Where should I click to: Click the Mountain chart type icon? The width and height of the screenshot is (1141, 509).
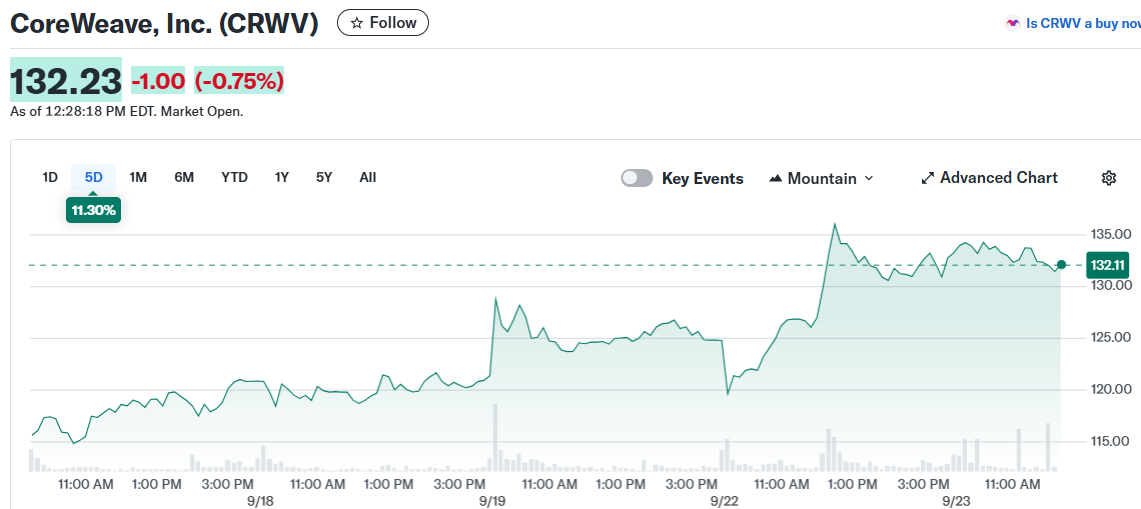click(776, 178)
